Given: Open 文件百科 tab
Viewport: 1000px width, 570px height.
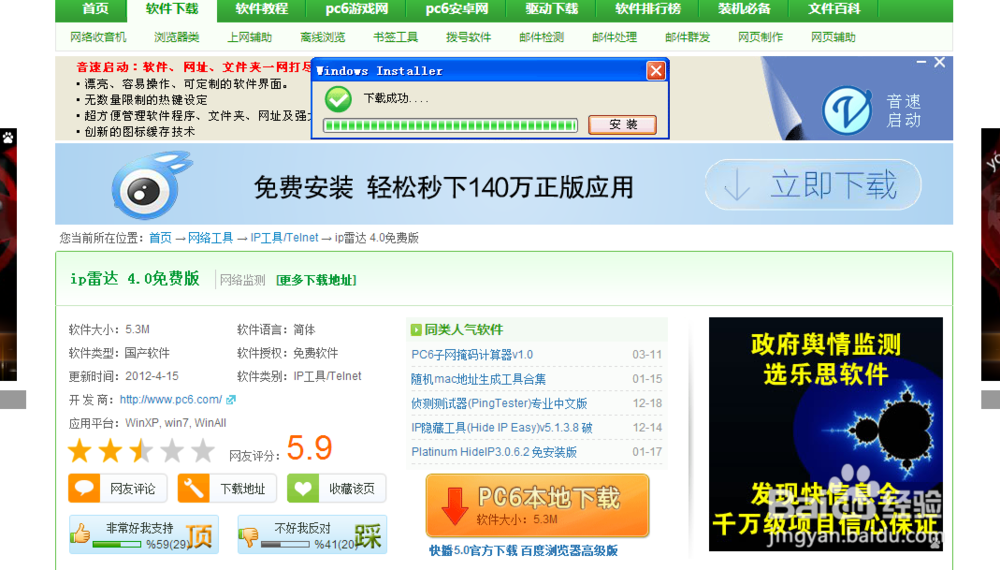Looking at the screenshot, I should [834, 9].
